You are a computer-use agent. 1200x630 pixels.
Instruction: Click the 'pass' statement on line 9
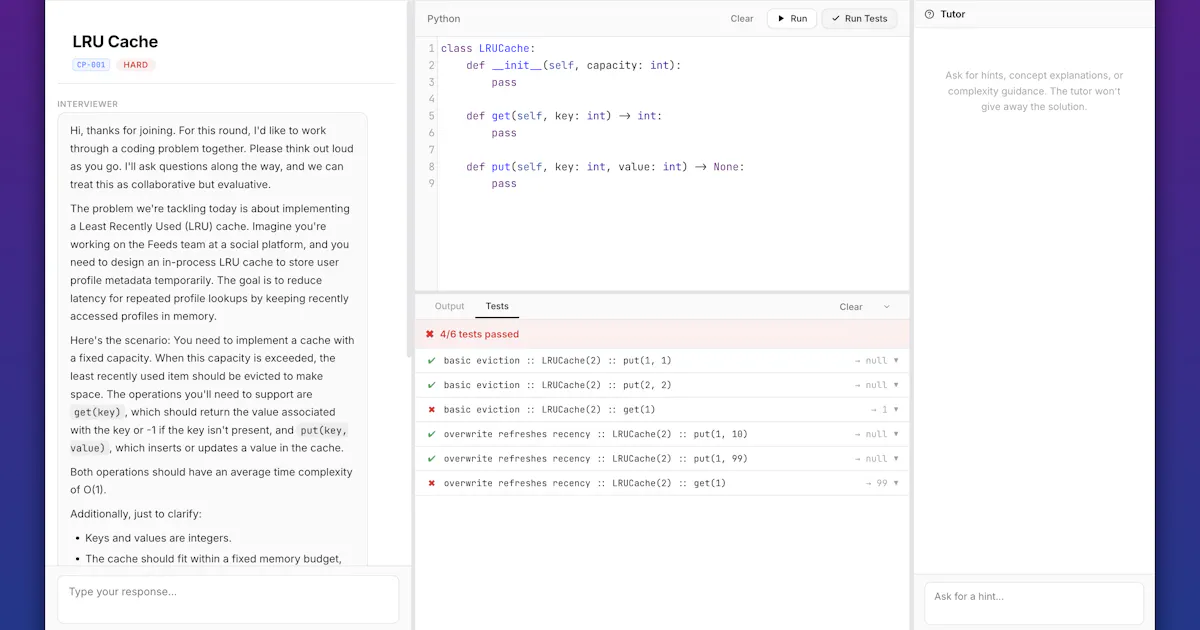(x=504, y=184)
